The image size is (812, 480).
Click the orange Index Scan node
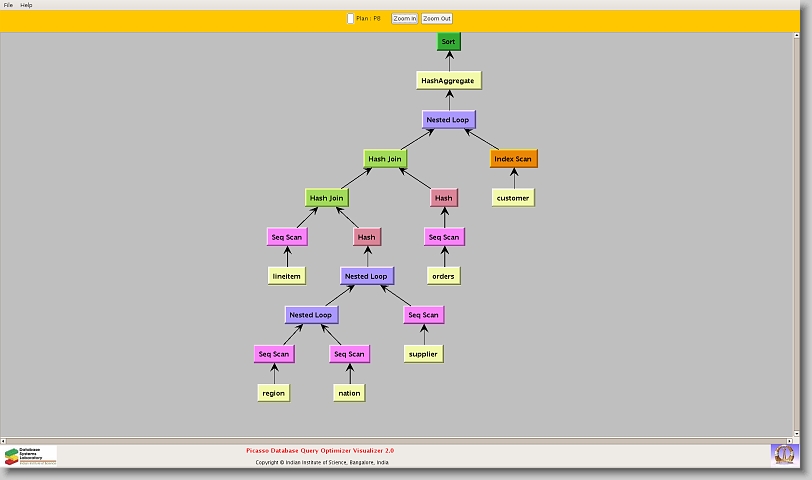(513, 159)
